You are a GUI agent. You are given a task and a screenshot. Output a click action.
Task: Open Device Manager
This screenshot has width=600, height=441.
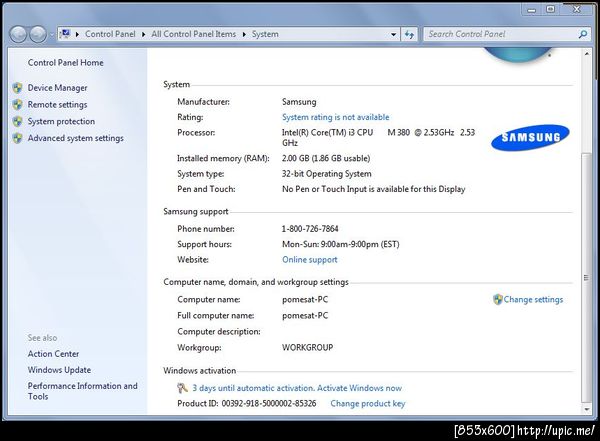(x=57, y=88)
